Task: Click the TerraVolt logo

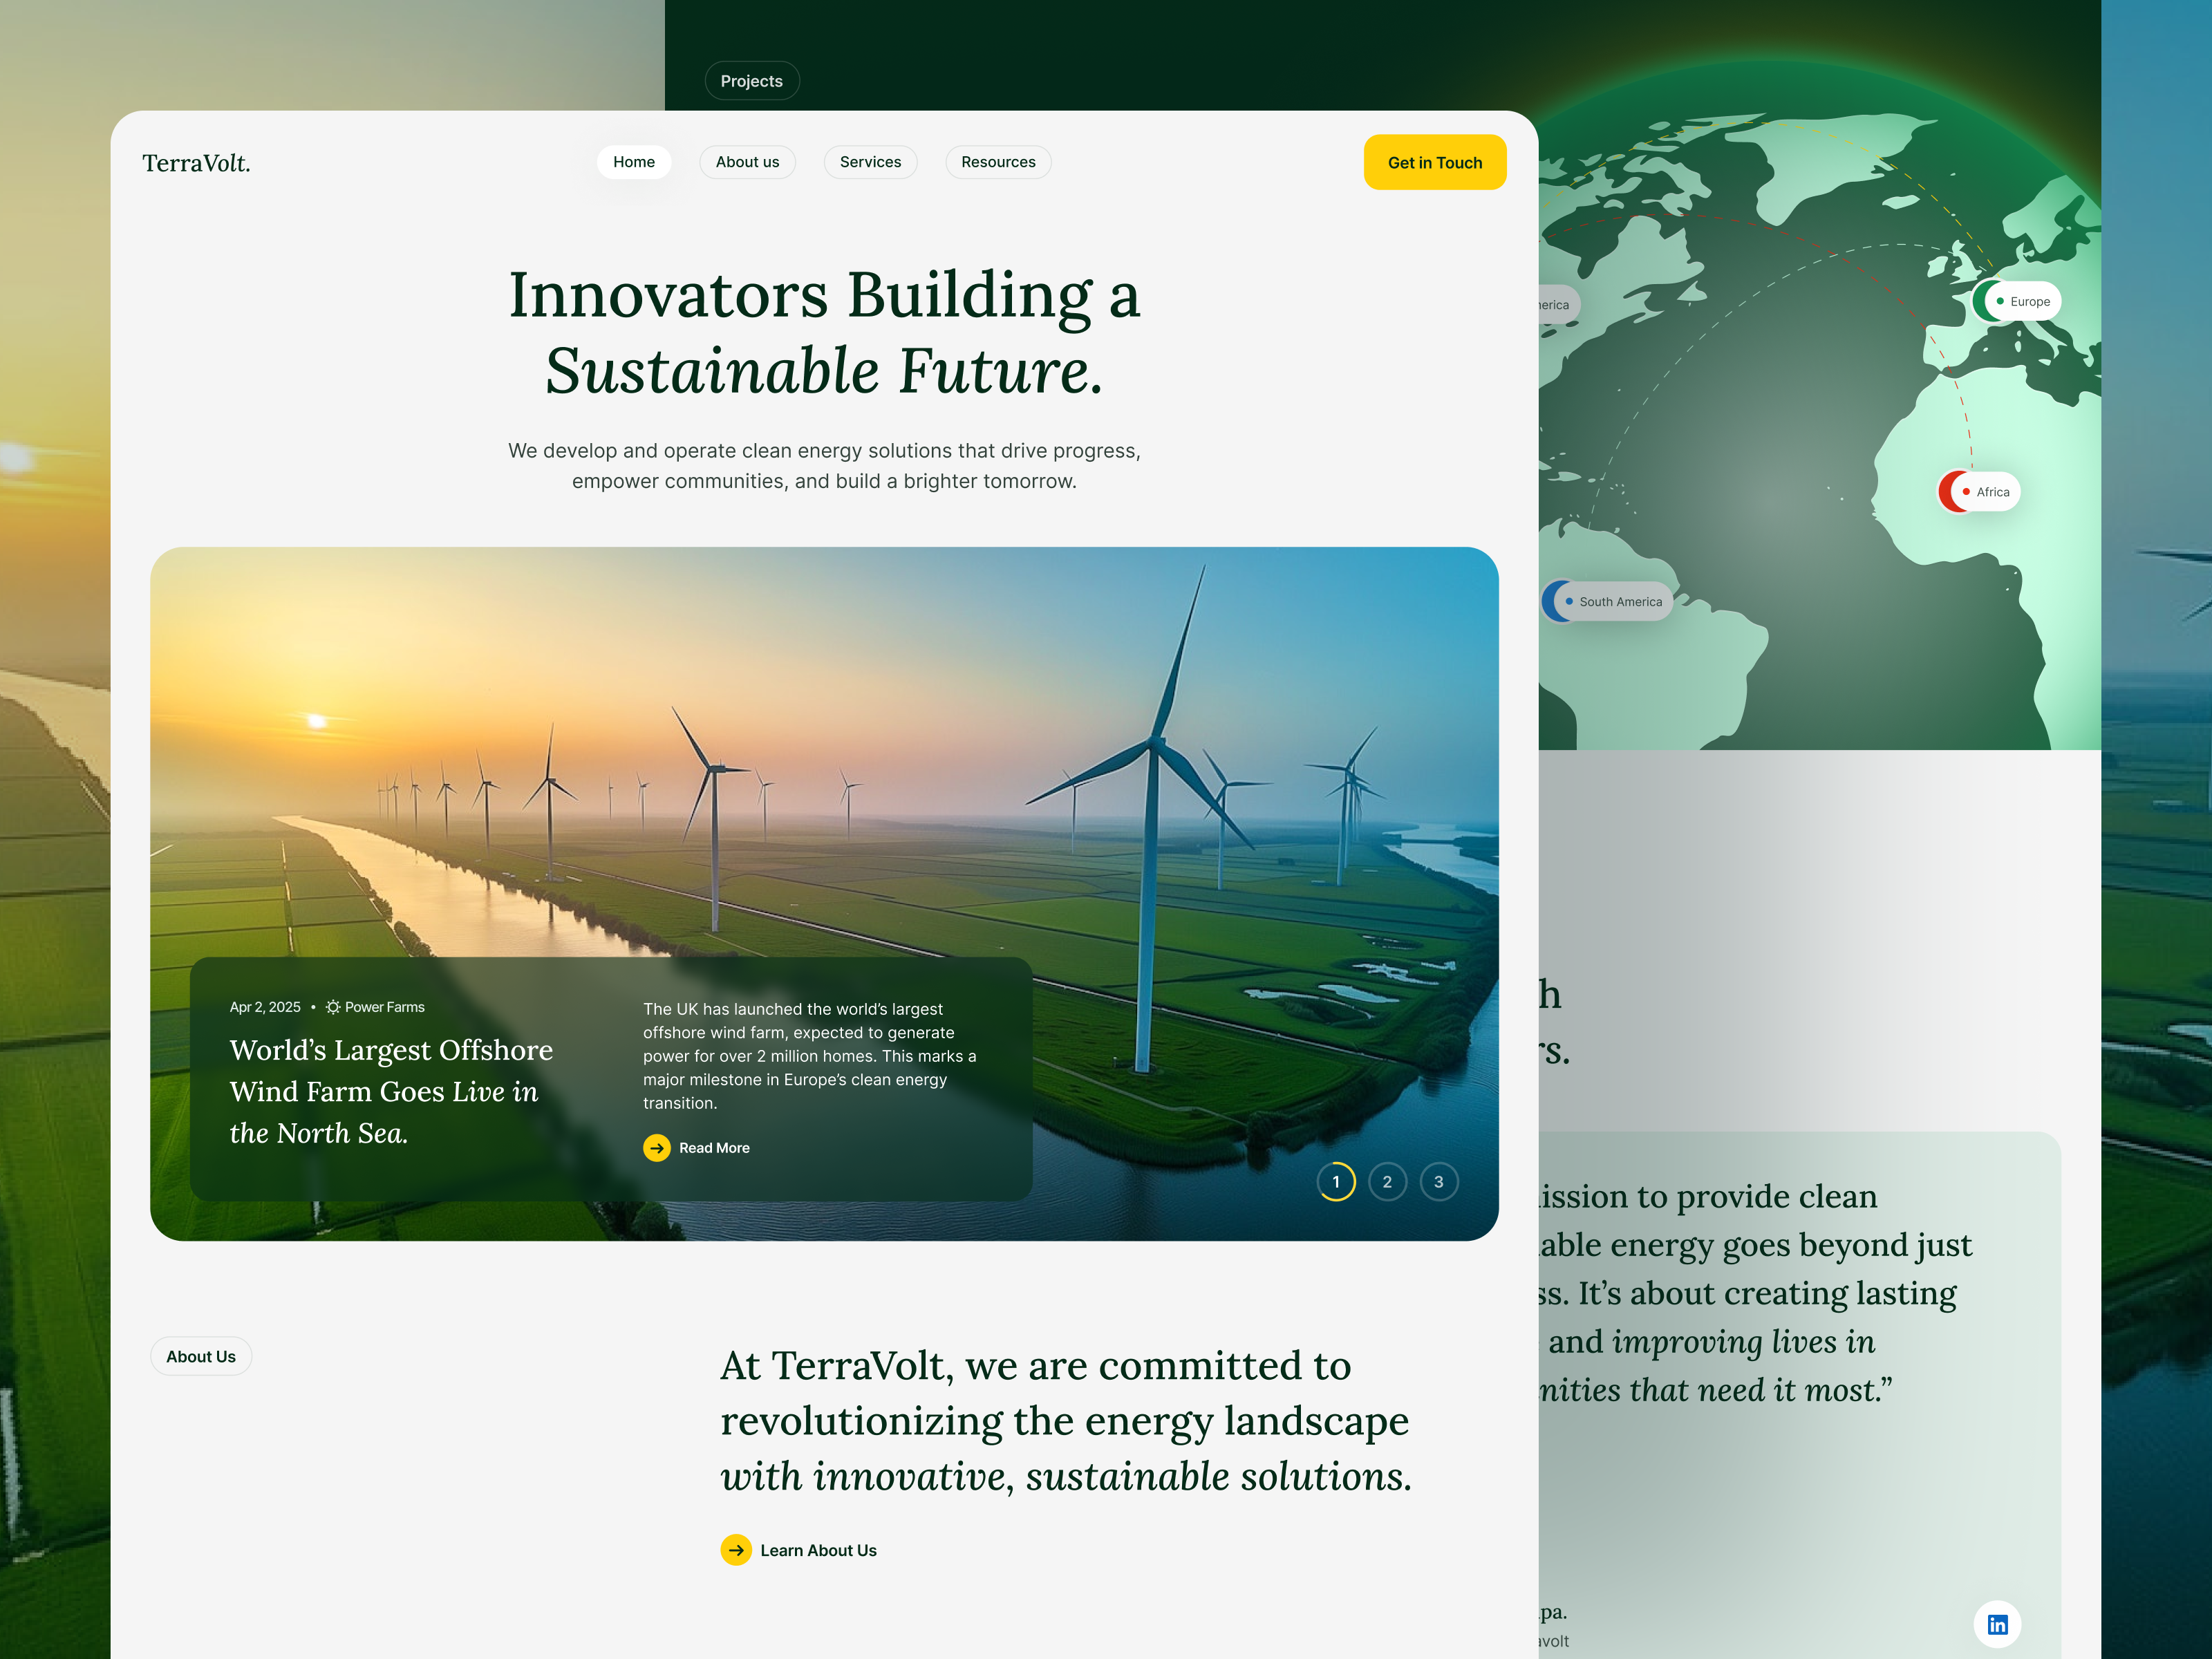Action: 196,162
